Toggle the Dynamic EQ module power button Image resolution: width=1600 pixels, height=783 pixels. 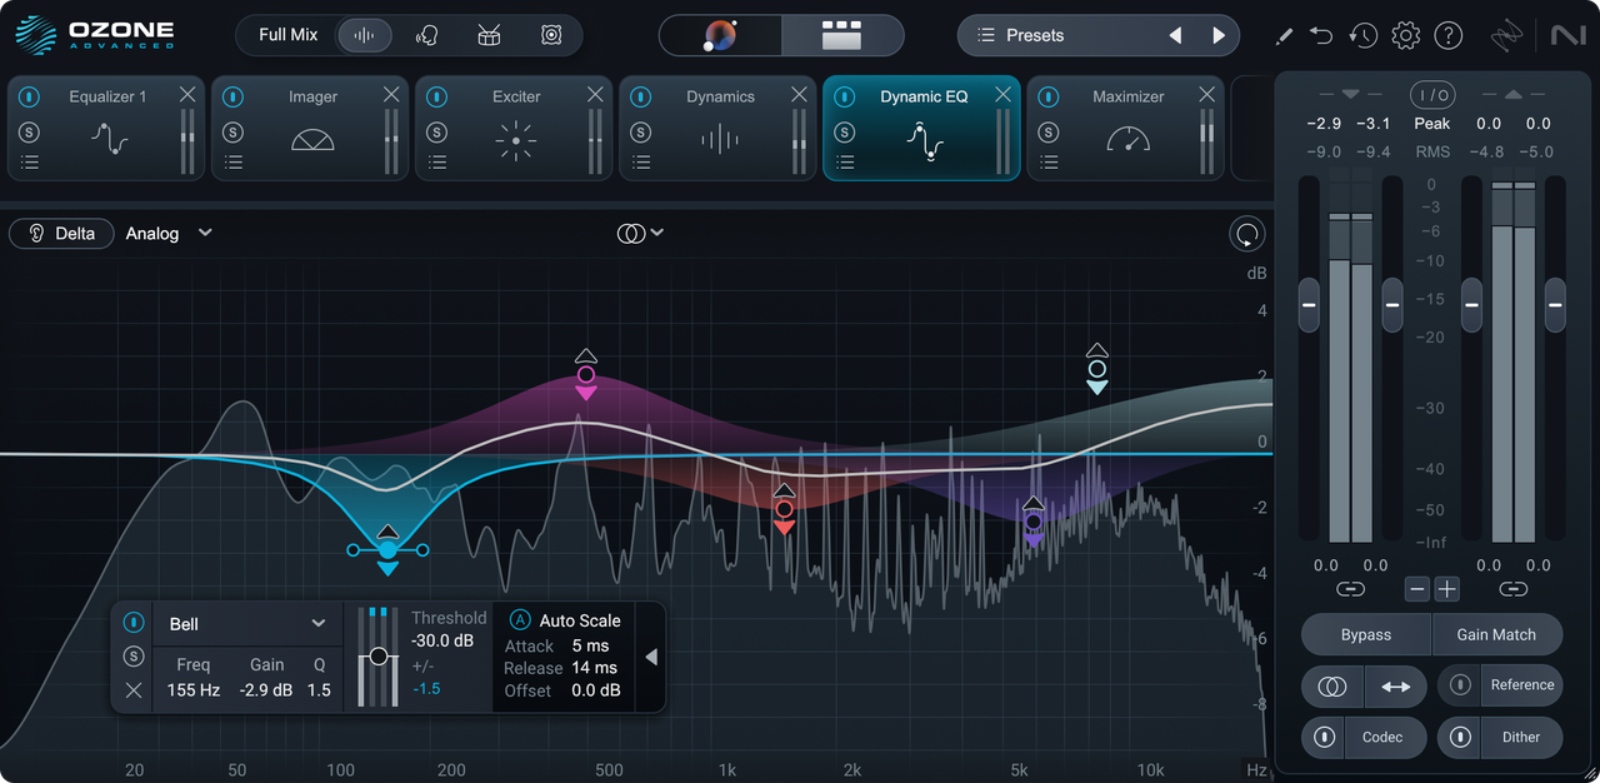pos(844,97)
